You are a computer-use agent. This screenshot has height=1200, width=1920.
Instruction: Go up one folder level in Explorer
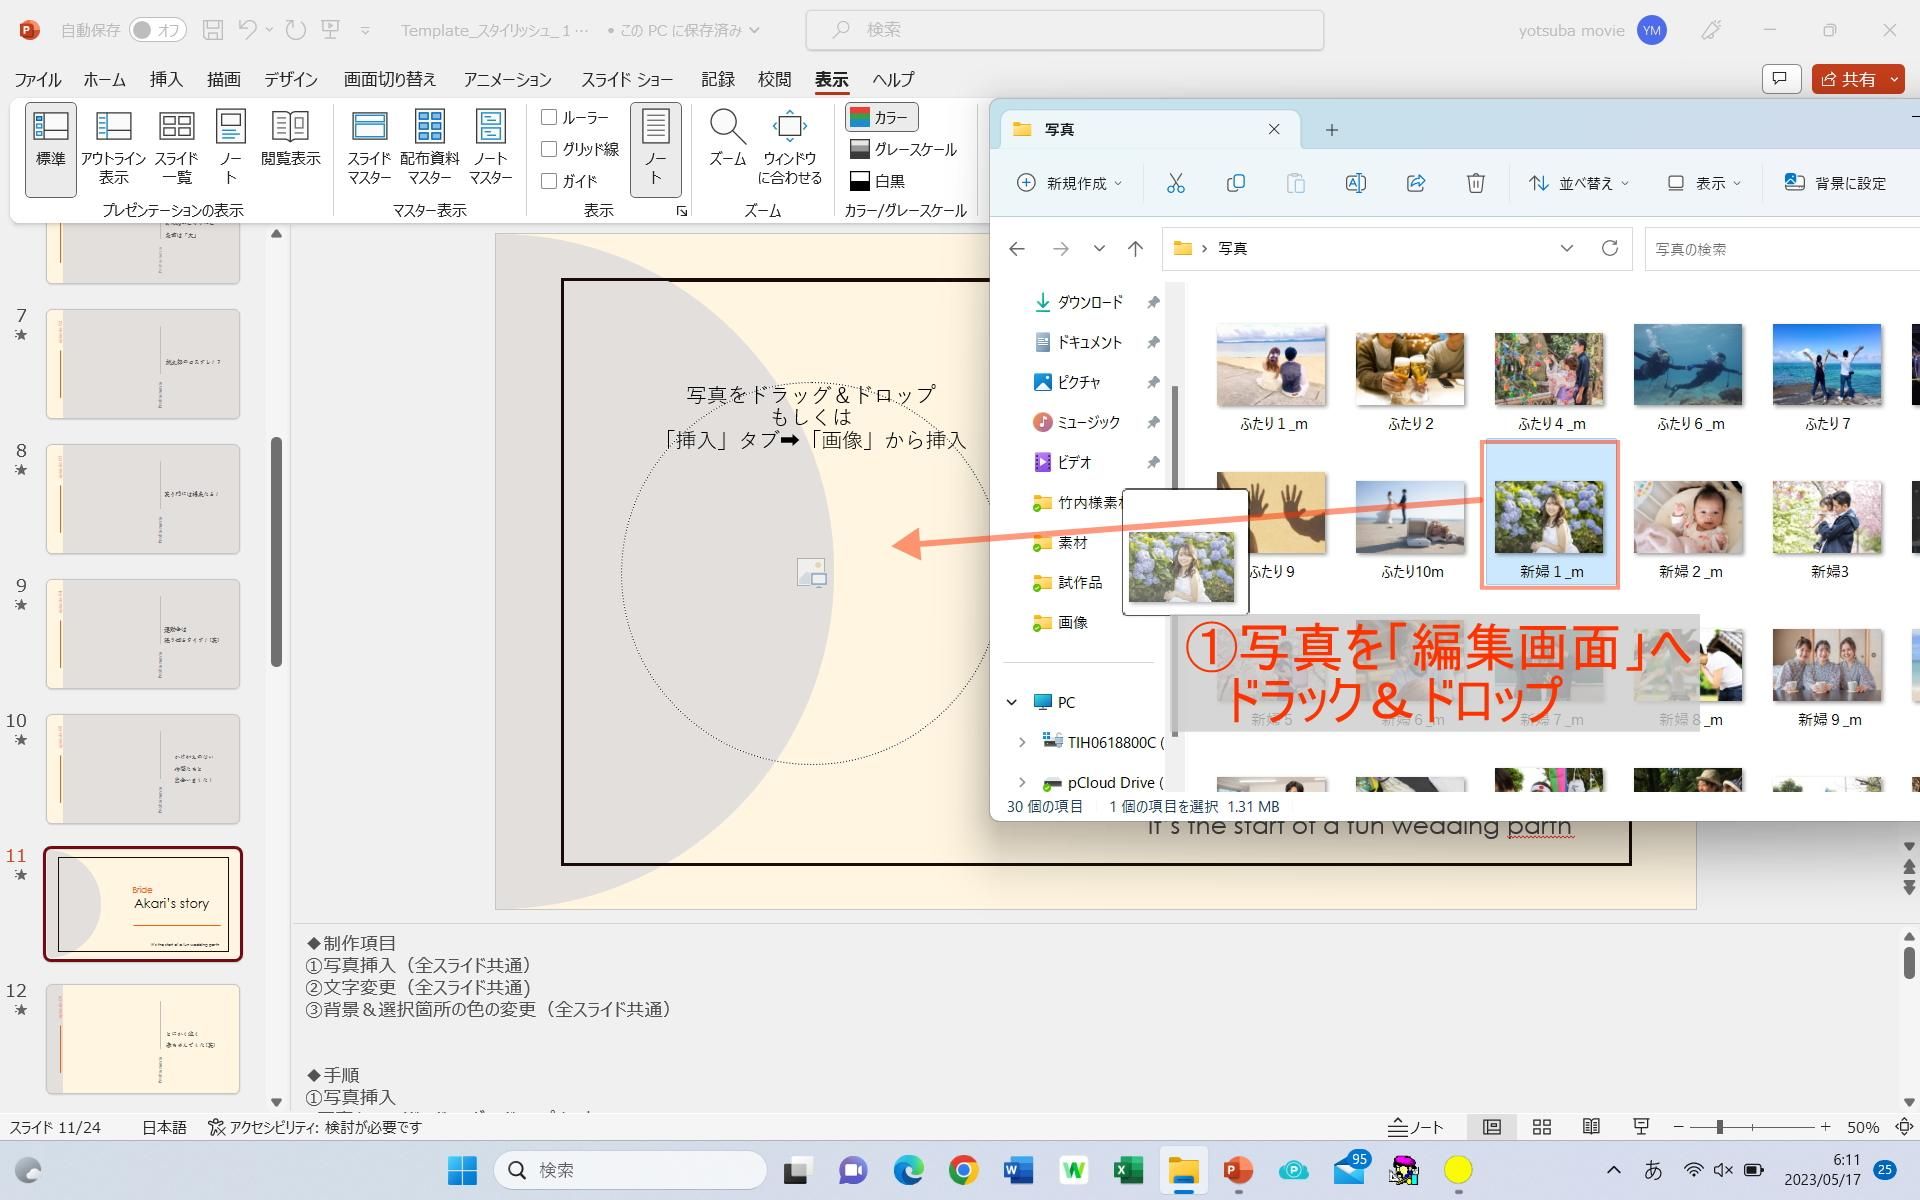[x=1135, y=248]
